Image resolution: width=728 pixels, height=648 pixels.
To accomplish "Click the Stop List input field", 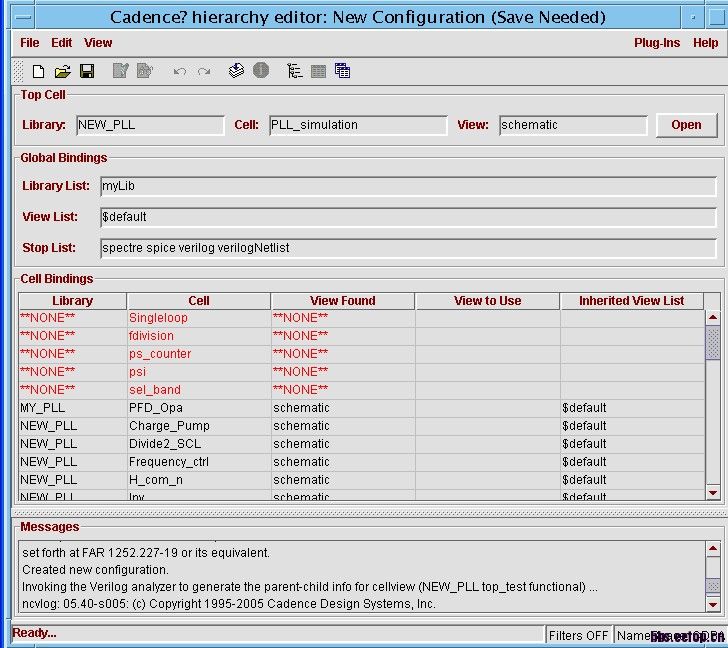I will click(408, 248).
